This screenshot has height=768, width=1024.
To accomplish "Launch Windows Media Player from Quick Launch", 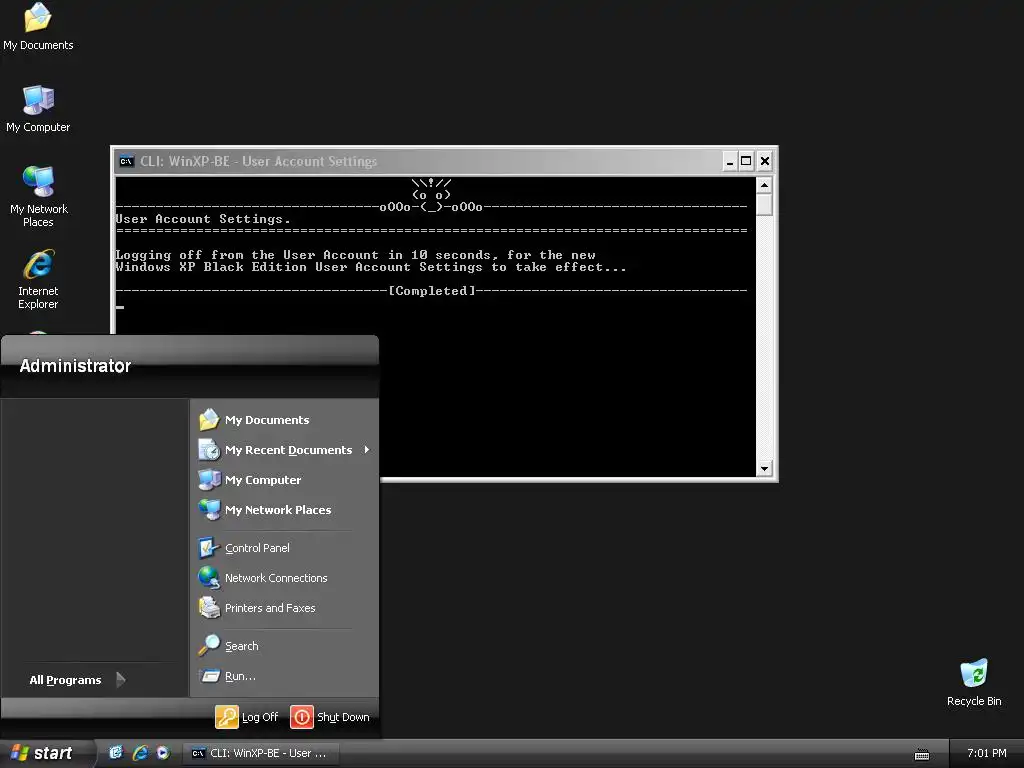I will [163, 752].
